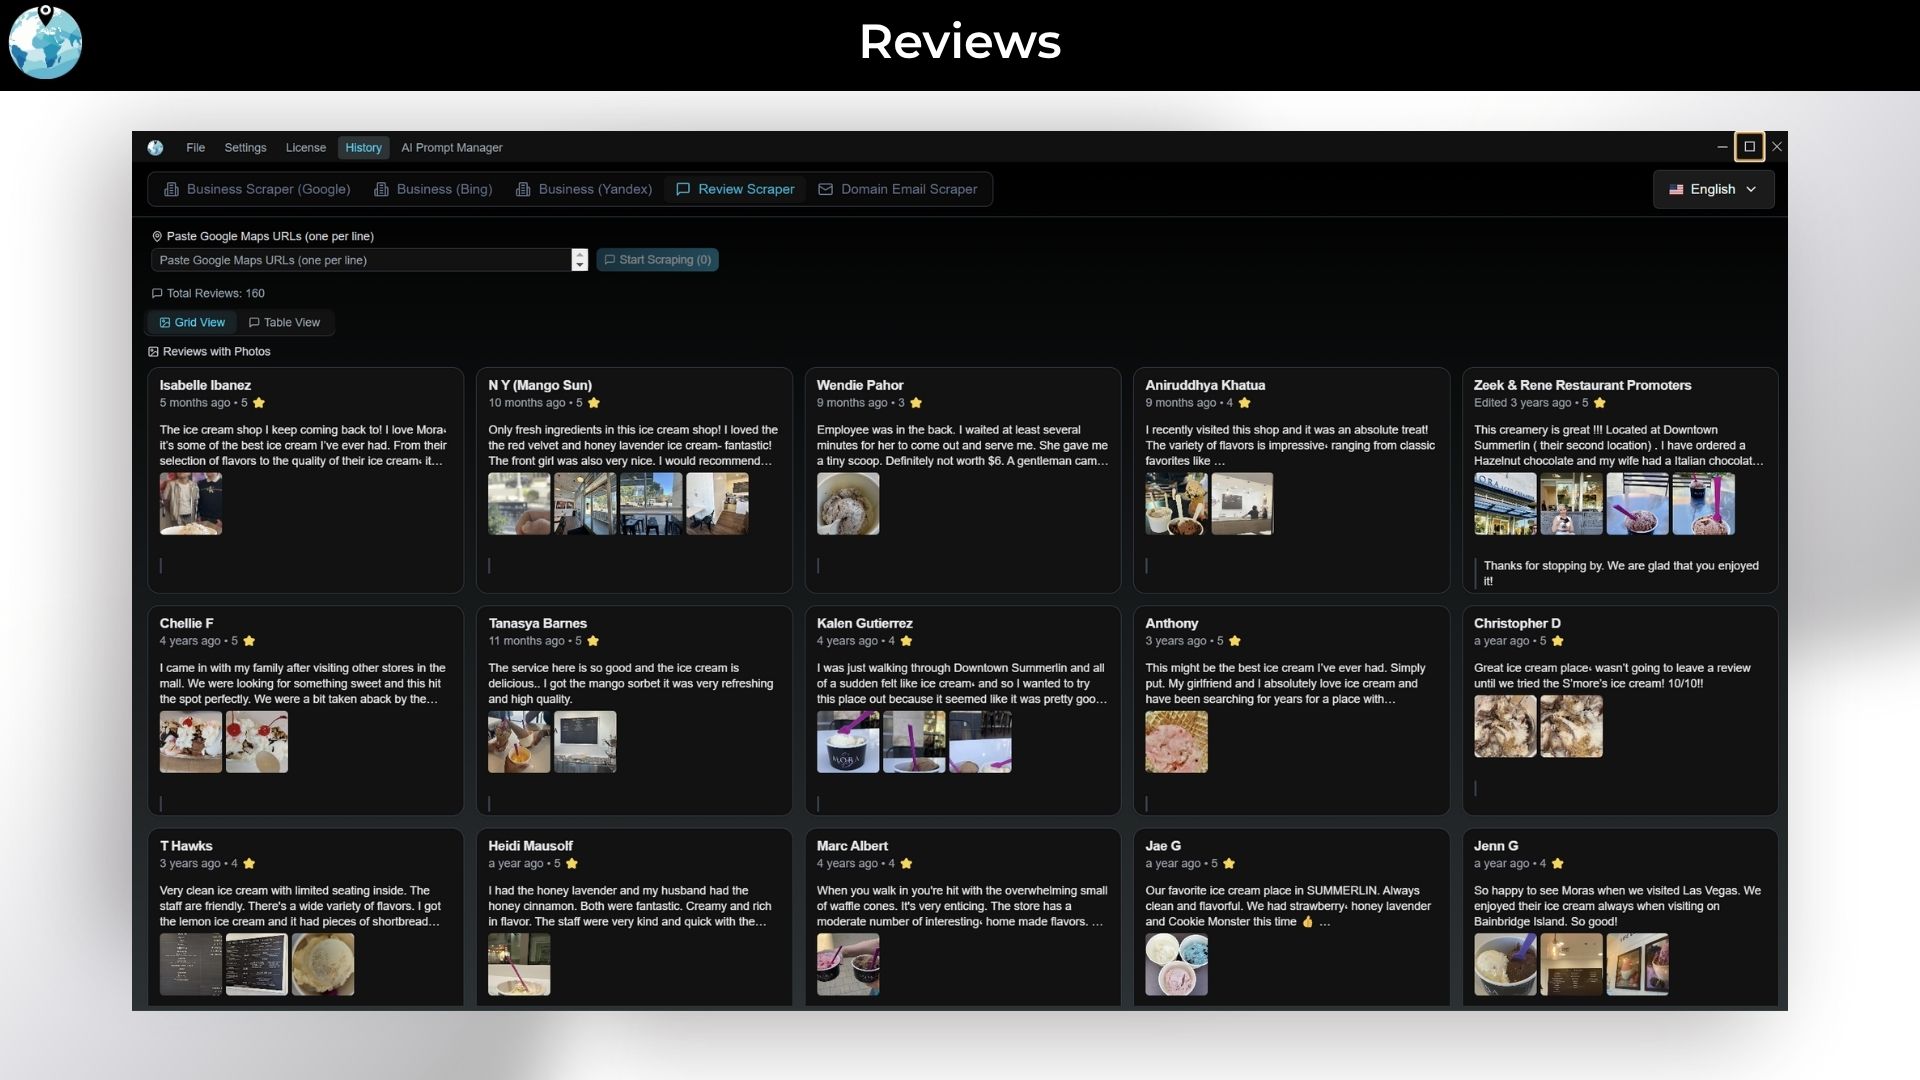1920x1080 pixels.
Task: Open the History menu
Action: click(363, 148)
